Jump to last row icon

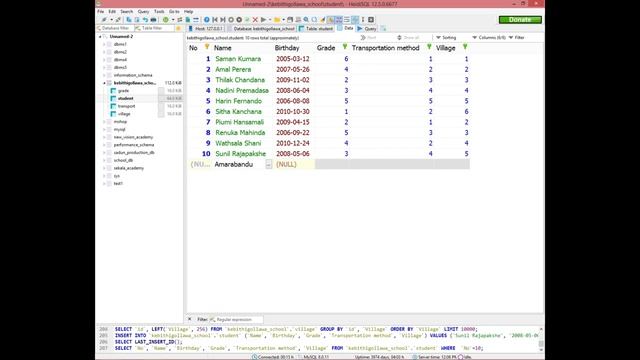(223, 20)
